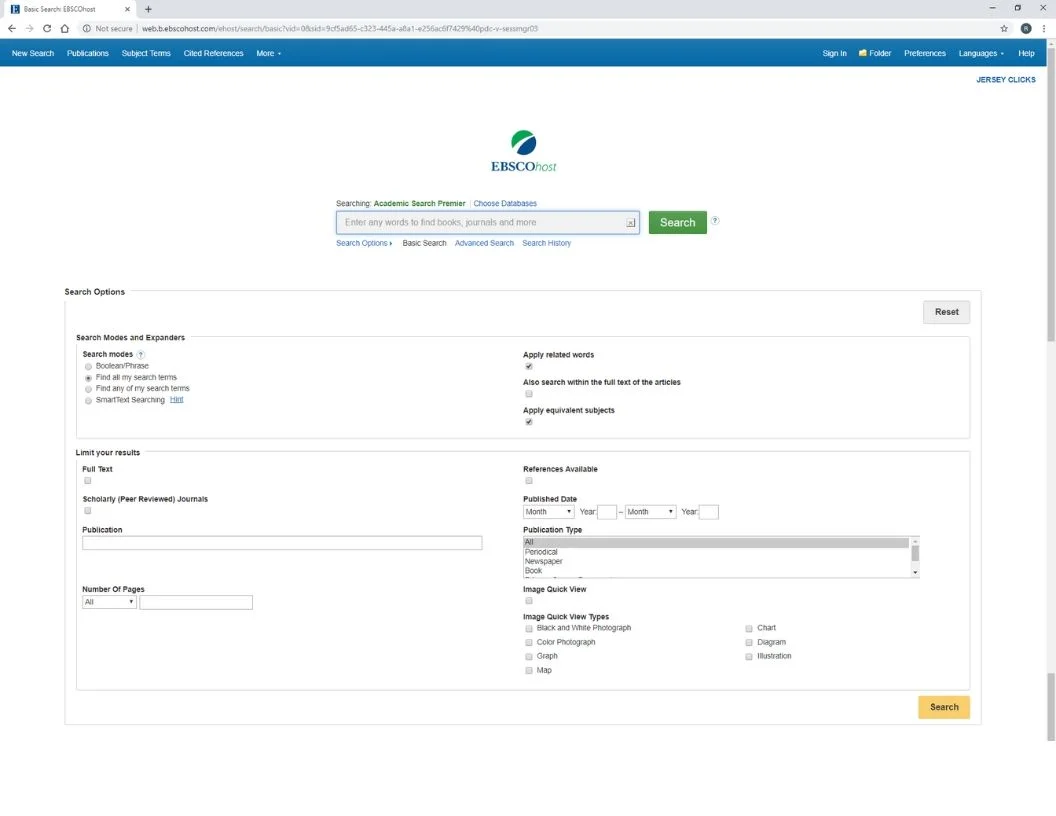This screenshot has height=816, width=1056.
Task: View site info Not secure icon
Action: click(x=87, y=28)
